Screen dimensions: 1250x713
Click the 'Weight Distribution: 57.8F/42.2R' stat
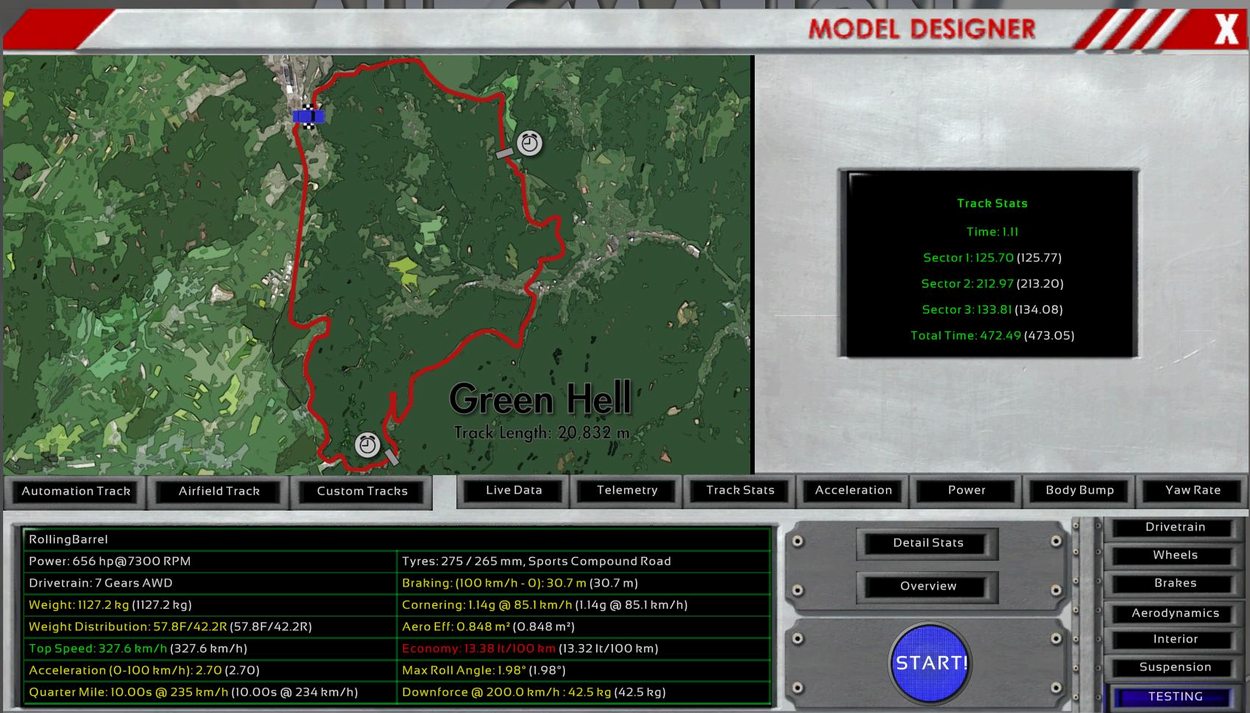pos(127,627)
